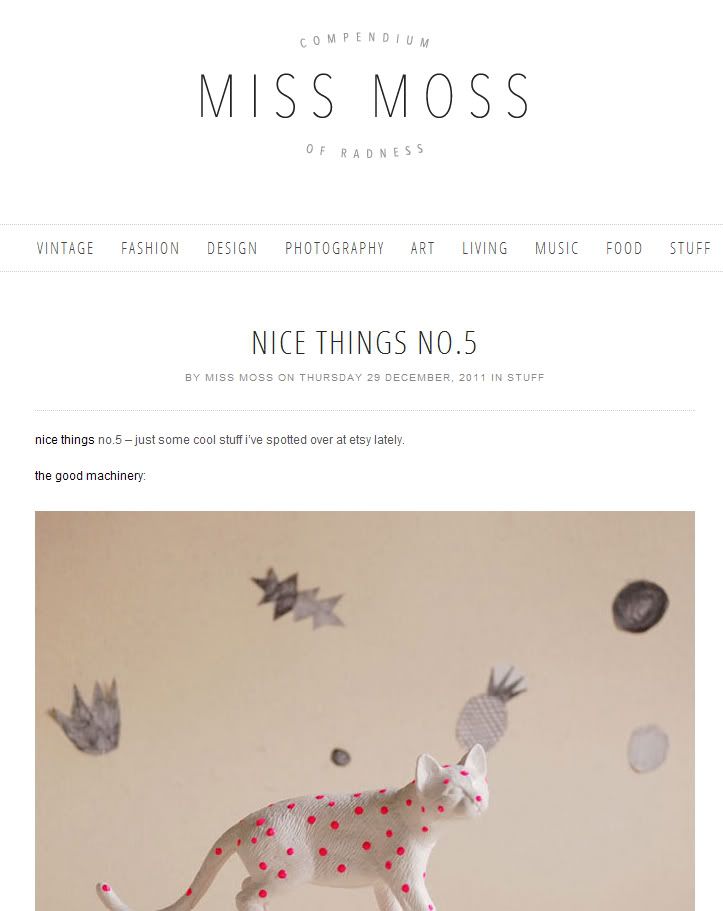723x911 pixels.
Task: Go to the Photography section
Action: (335, 248)
